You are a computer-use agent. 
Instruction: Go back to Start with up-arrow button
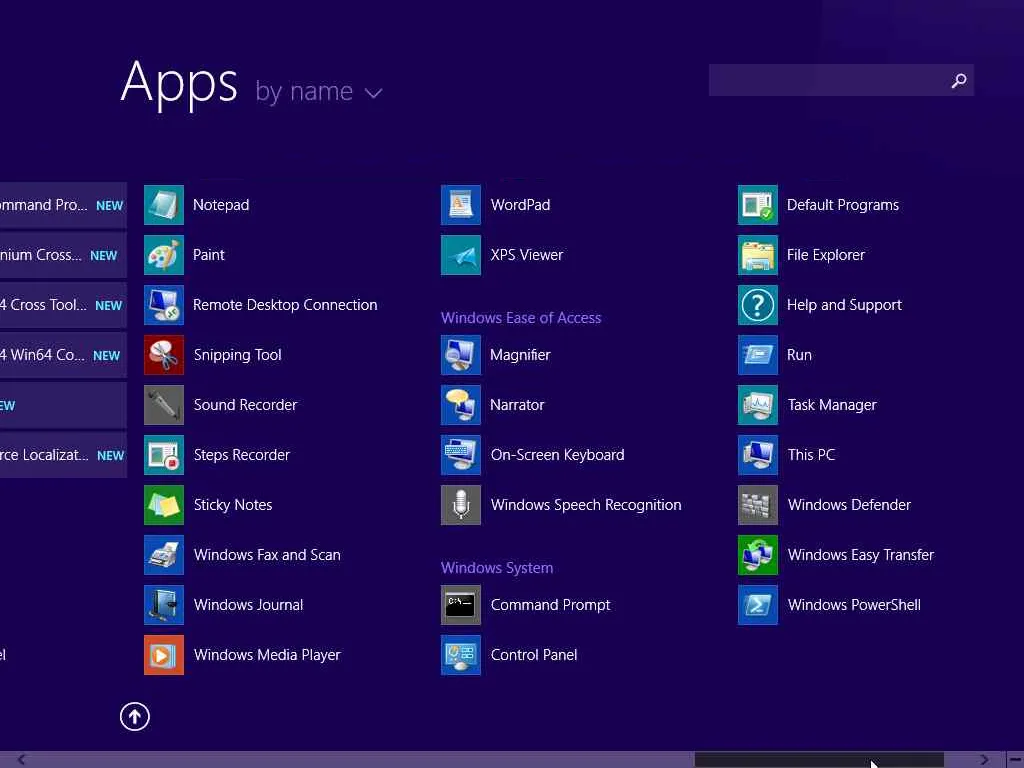point(135,716)
